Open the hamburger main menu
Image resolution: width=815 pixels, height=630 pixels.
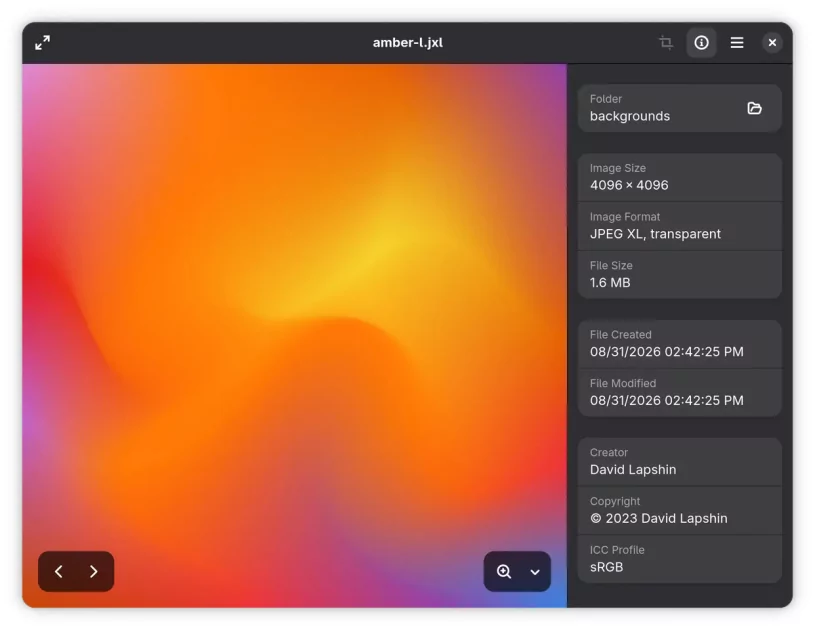coord(737,43)
